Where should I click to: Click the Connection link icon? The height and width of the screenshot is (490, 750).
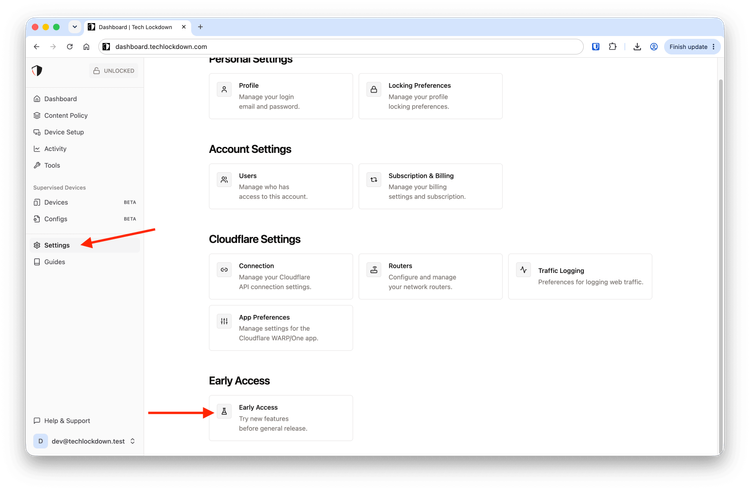tap(224, 270)
